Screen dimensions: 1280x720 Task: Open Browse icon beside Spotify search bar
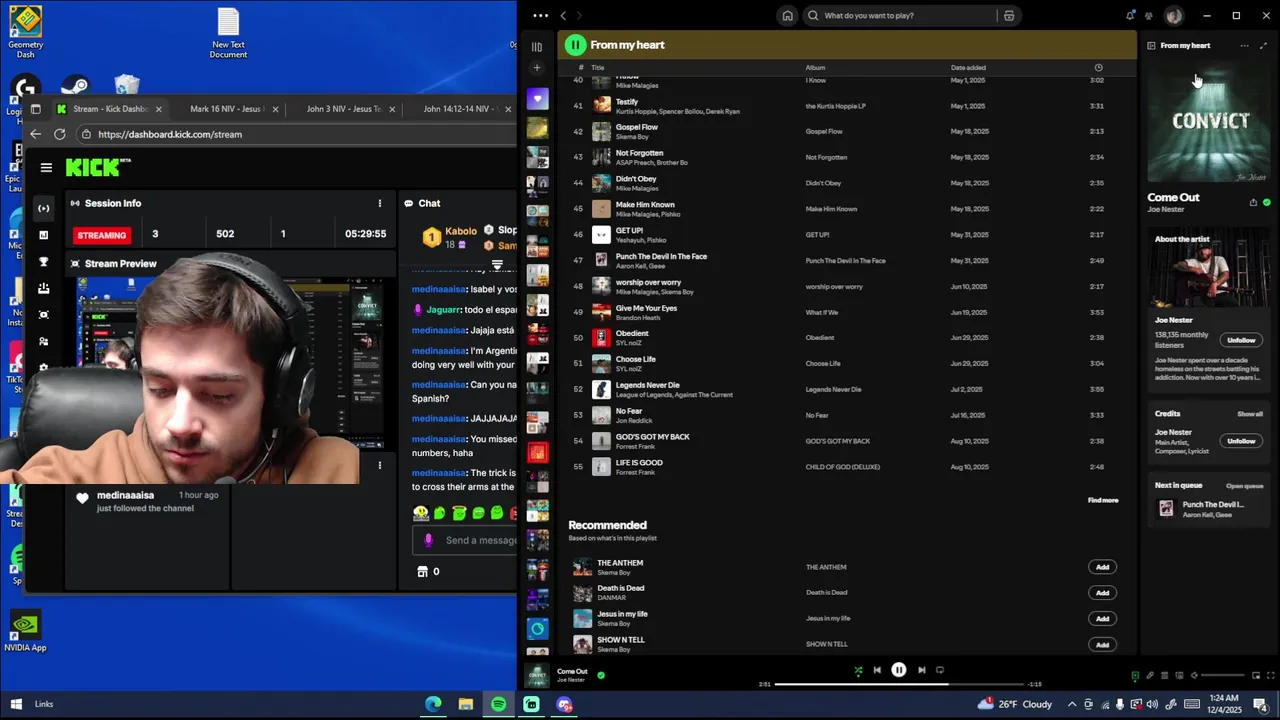1009,15
